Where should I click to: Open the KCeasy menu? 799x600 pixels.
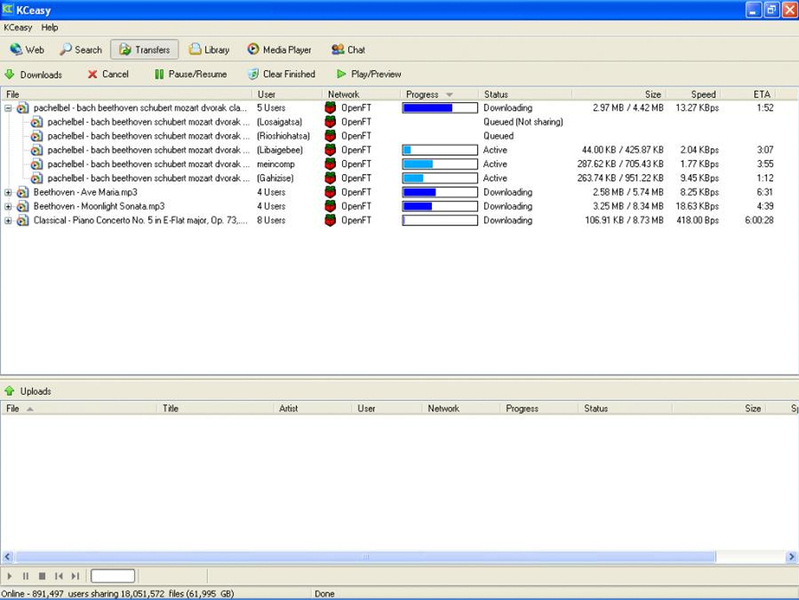point(18,28)
